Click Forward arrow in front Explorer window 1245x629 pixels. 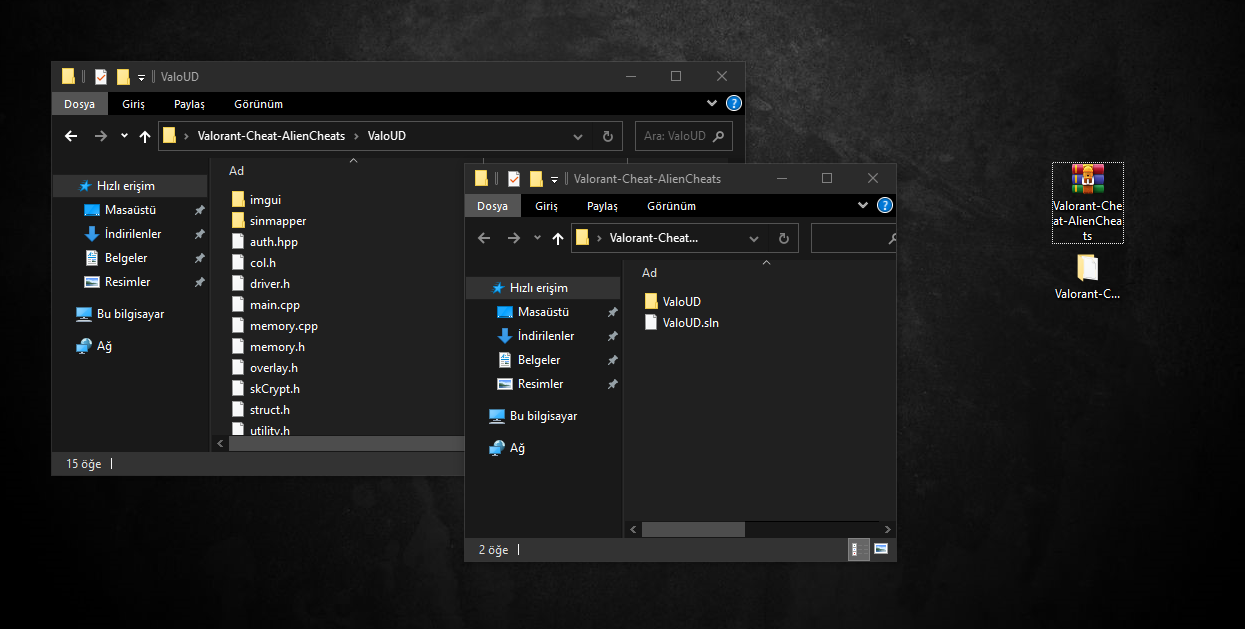coord(513,238)
